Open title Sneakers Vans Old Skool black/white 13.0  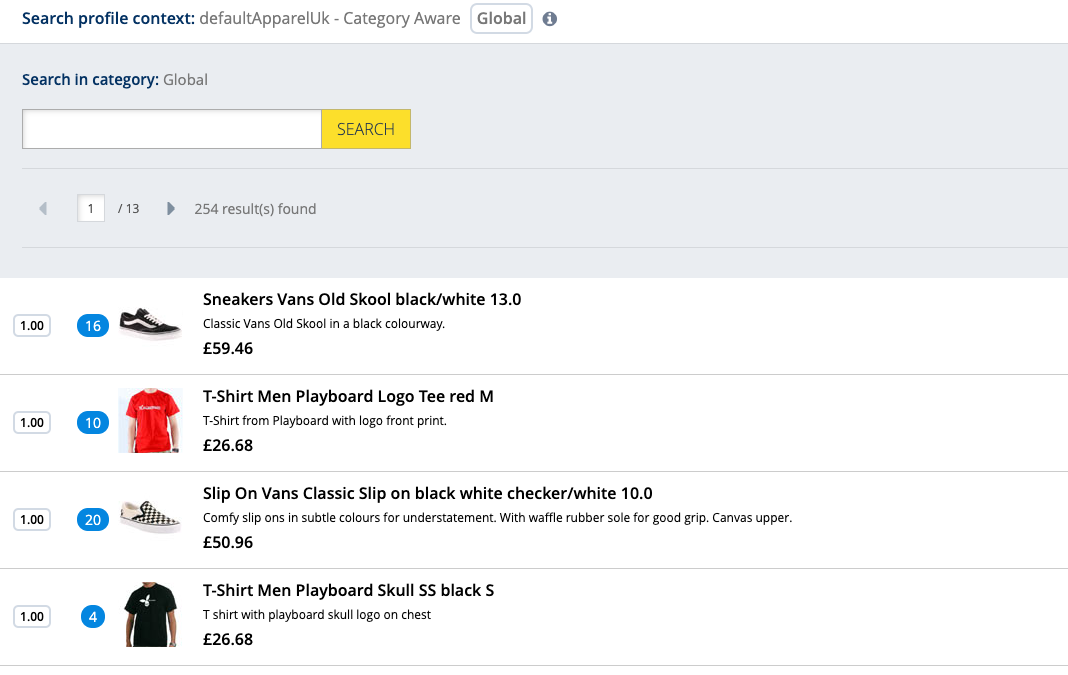pyautogui.click(x=362, y=299)
